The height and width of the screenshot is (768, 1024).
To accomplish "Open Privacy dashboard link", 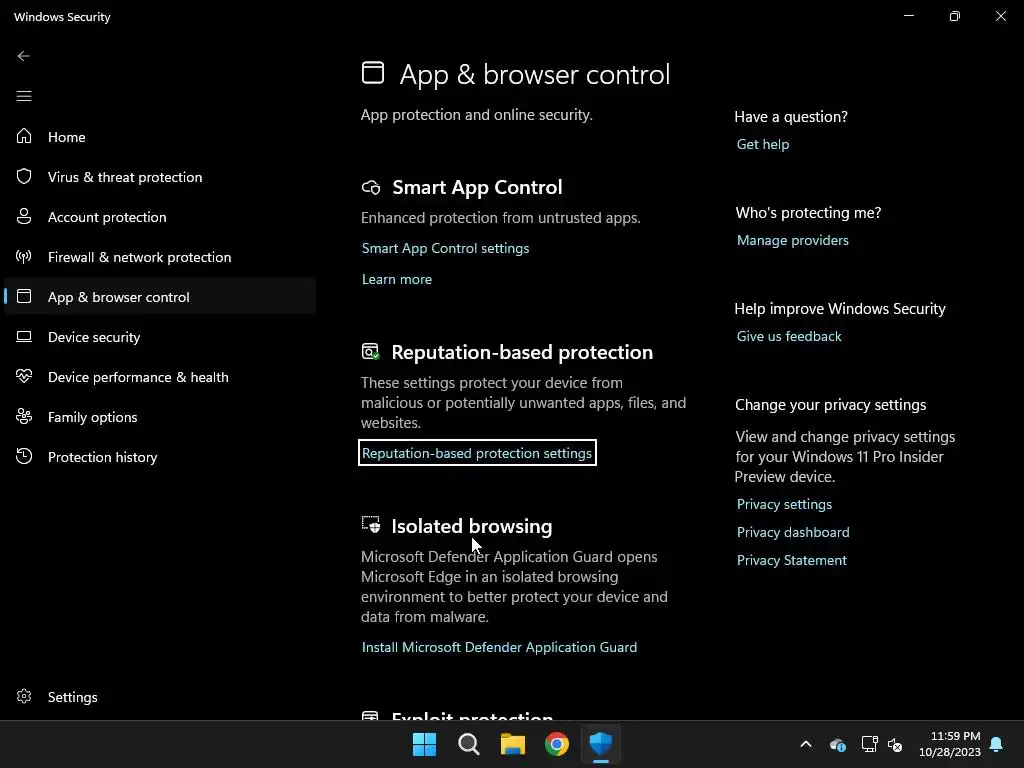I will (793, 532).
